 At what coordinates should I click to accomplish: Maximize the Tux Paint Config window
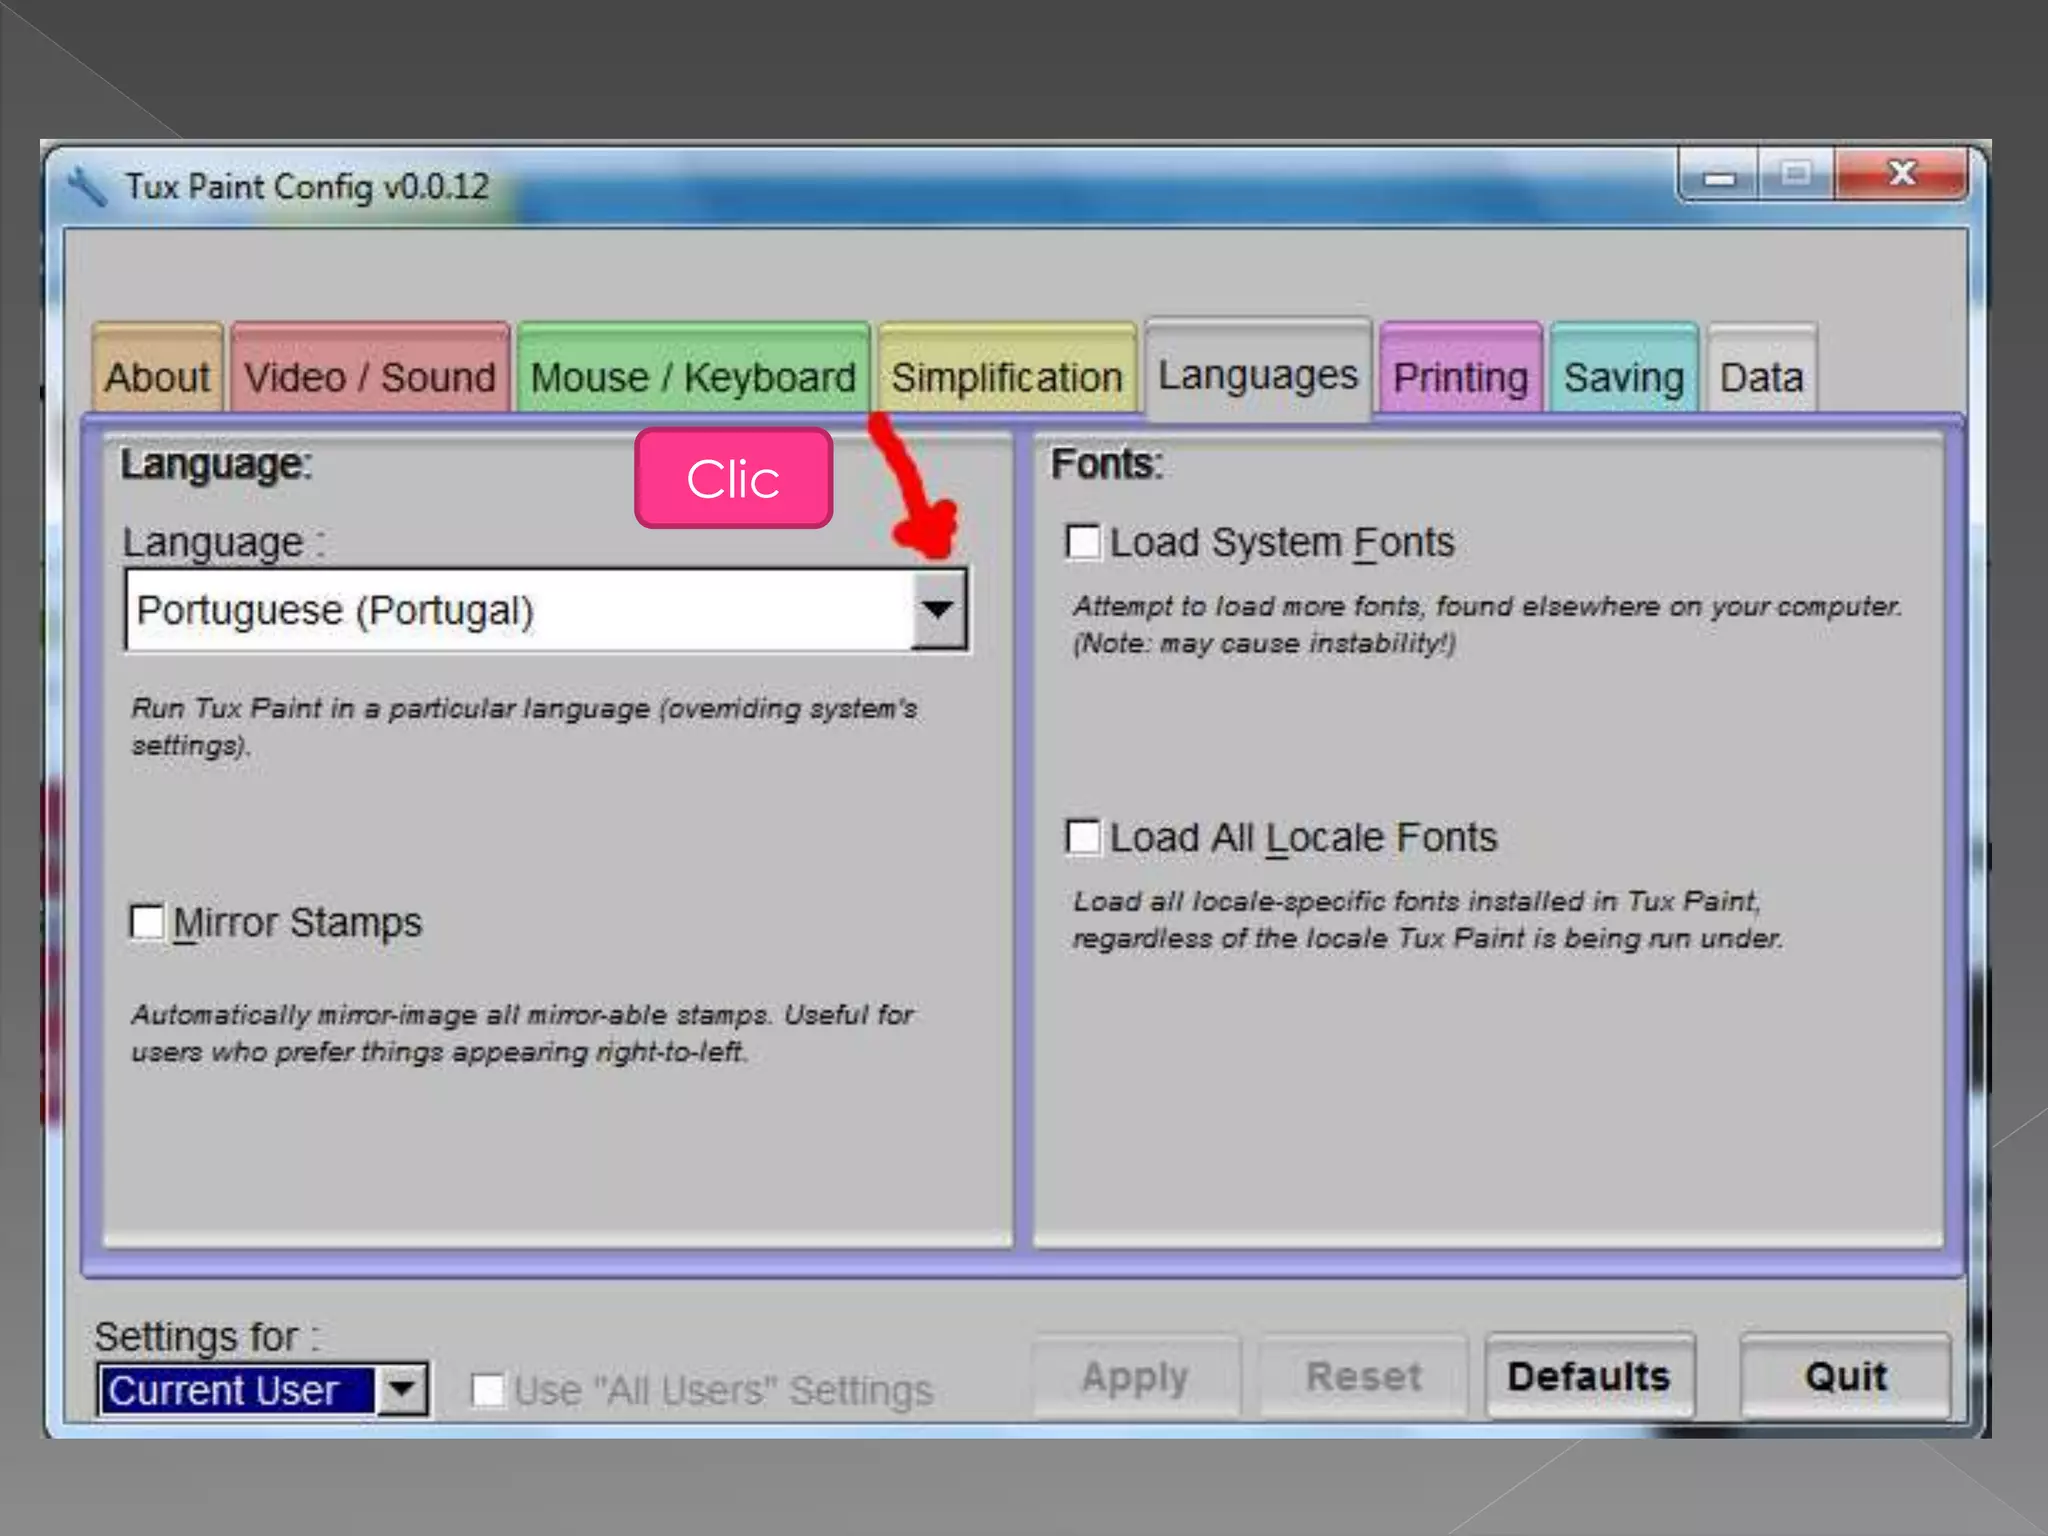pos(1796,175)
